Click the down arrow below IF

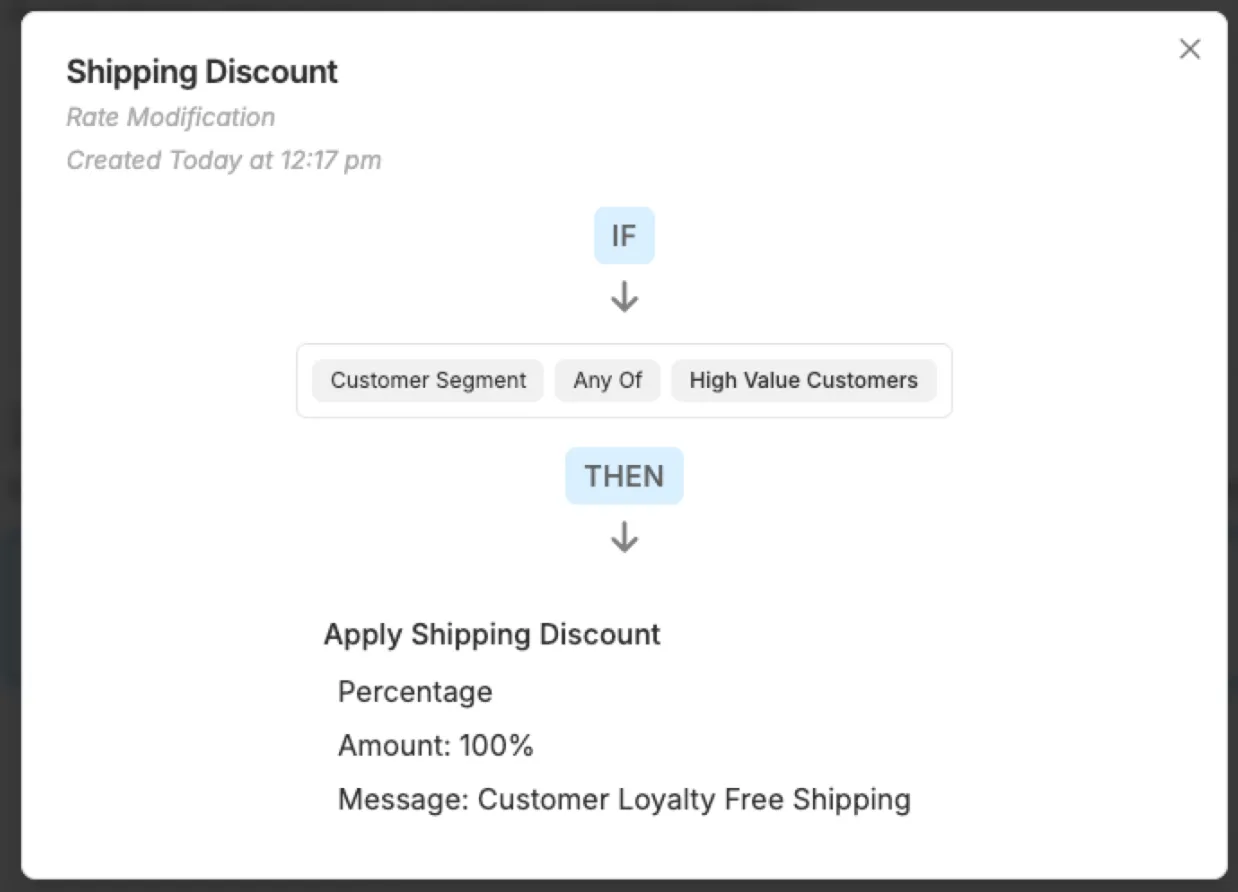coord(624,297)
